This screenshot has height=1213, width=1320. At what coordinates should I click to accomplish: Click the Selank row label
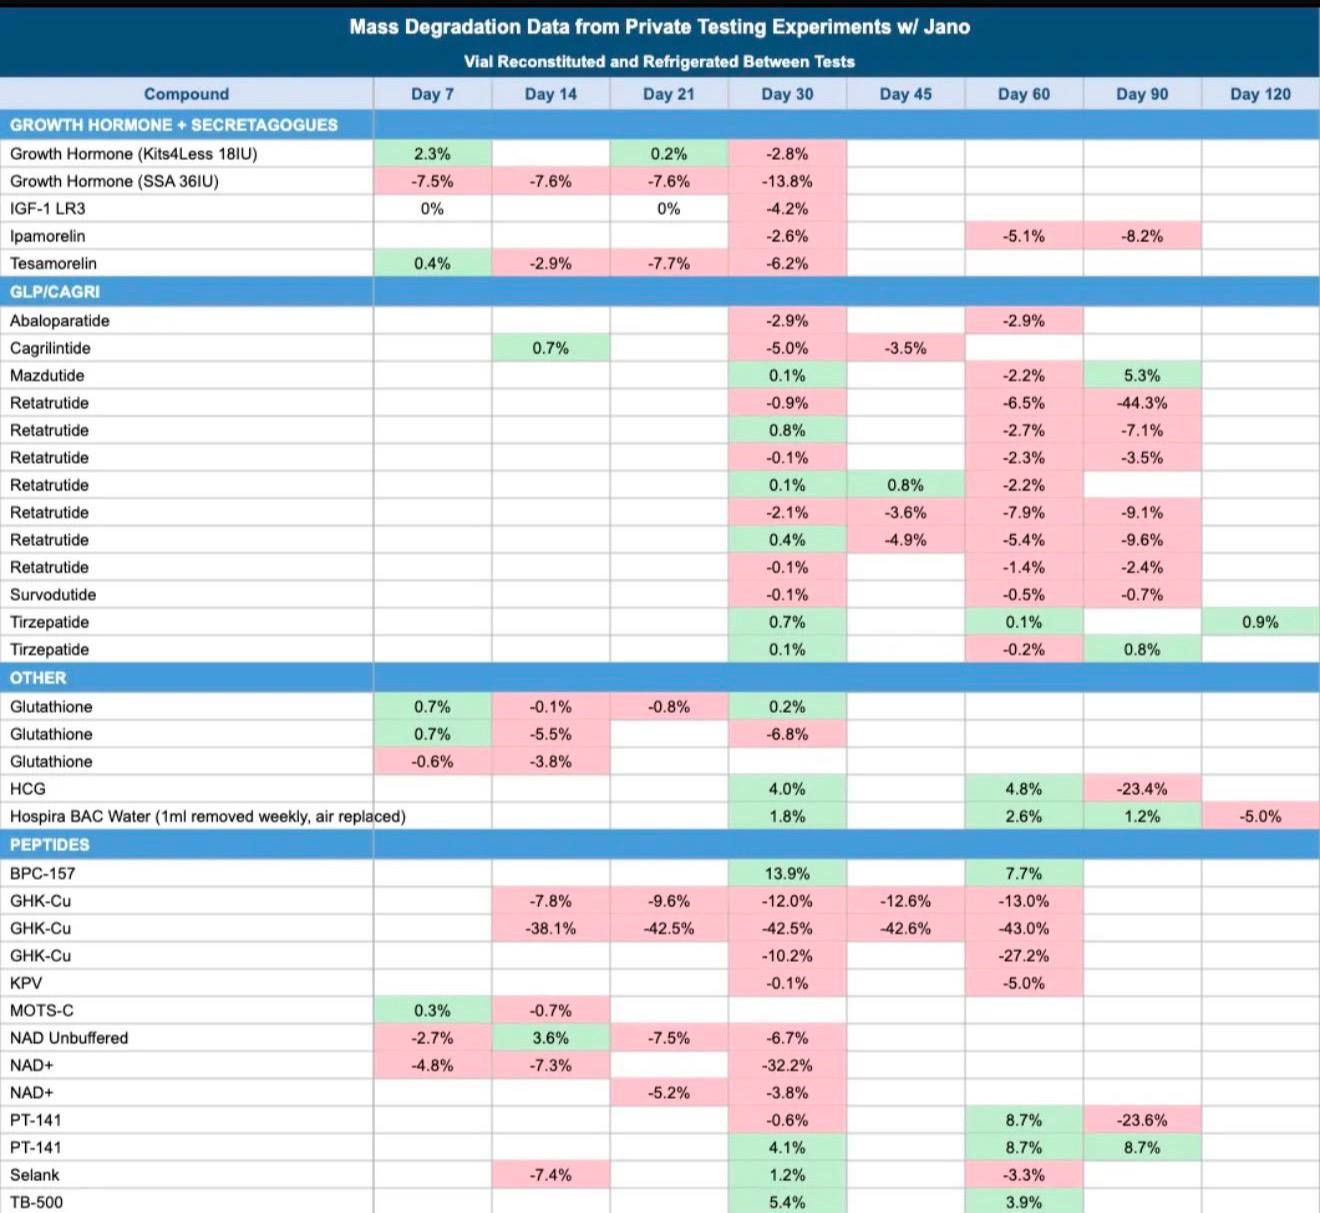(x=35, y=1175)
